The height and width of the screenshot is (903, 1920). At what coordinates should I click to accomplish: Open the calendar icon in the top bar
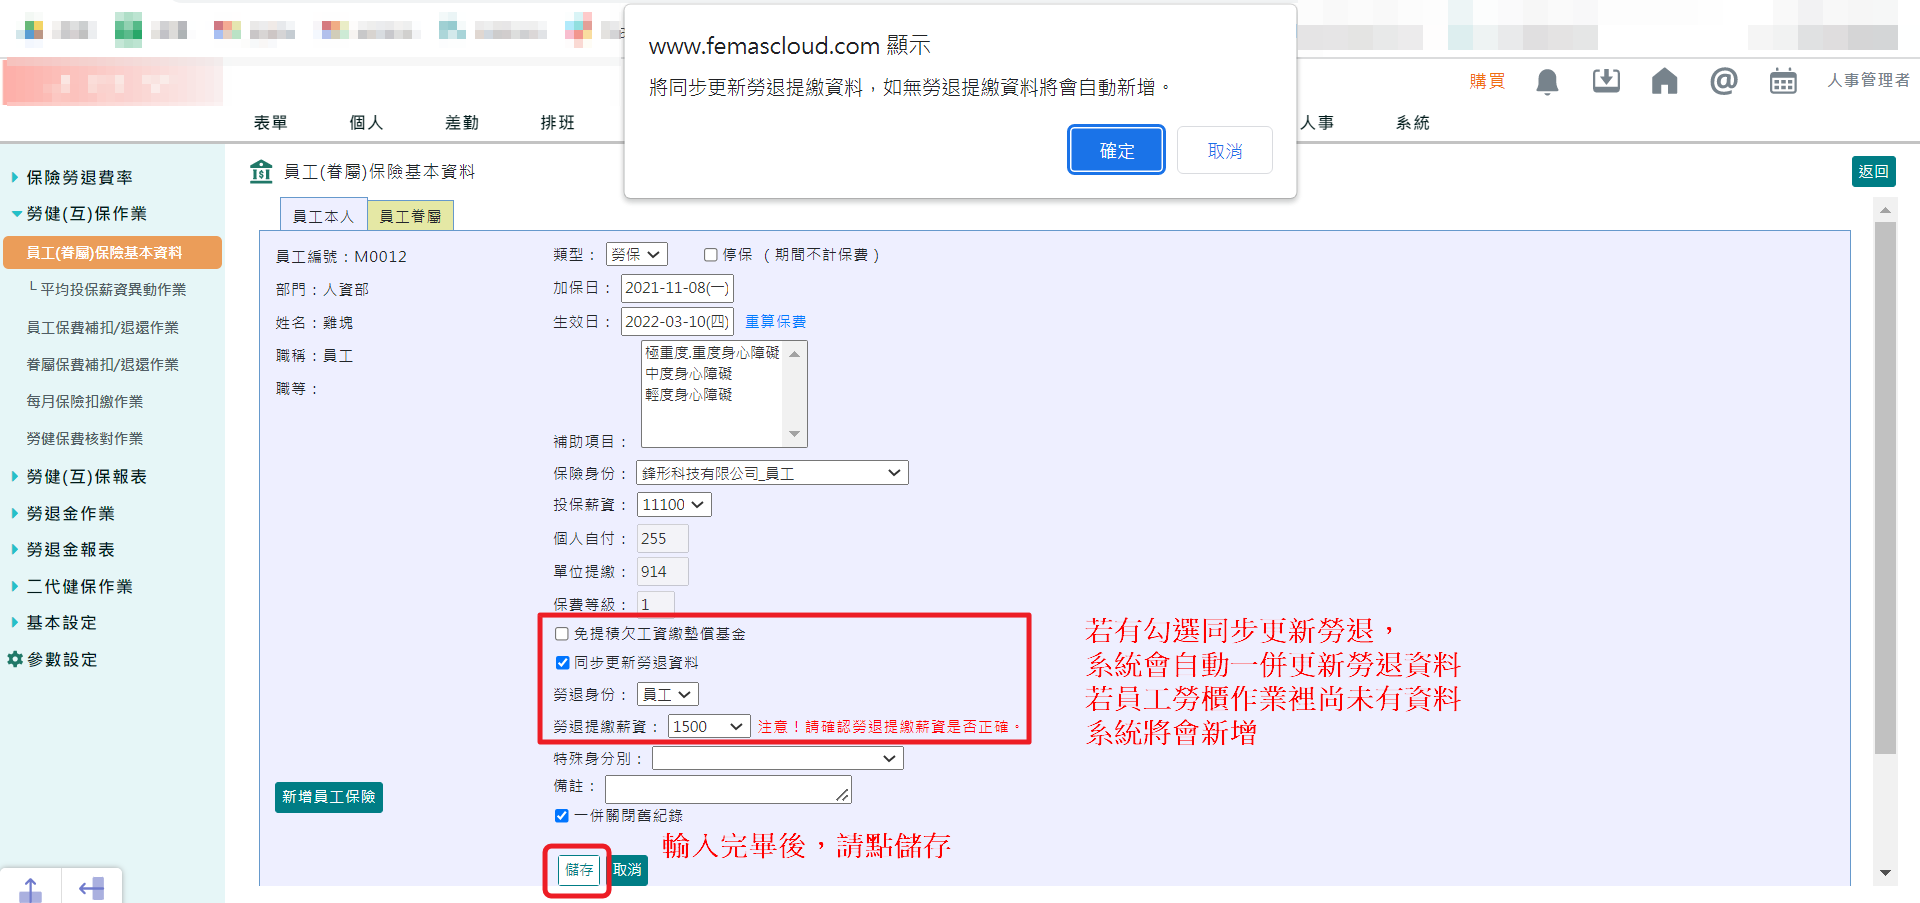tap(1782, 82)
